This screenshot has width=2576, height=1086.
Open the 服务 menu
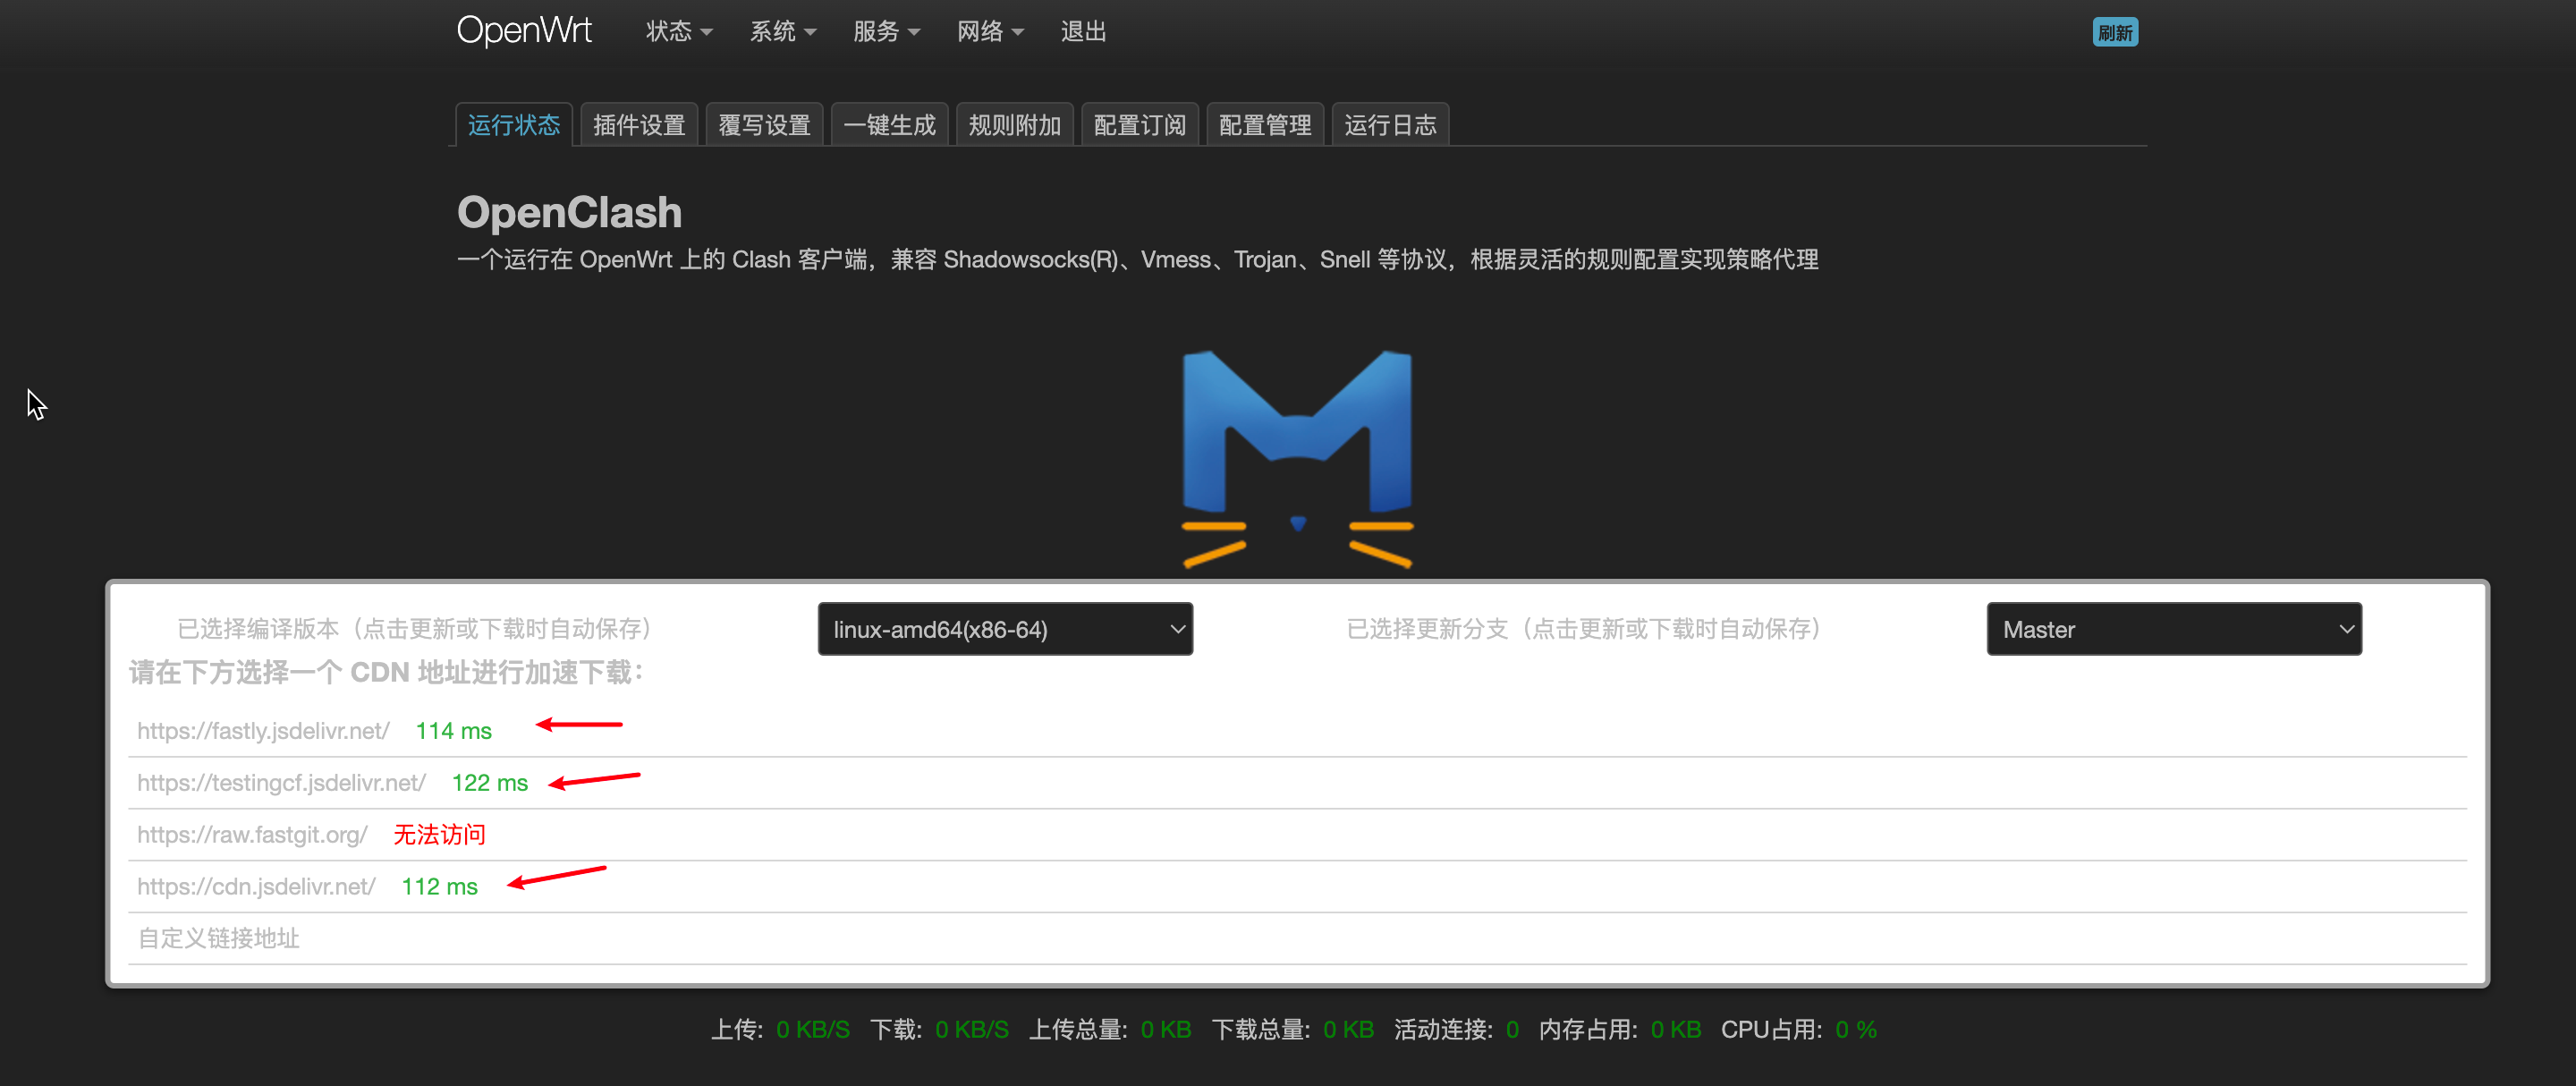coord(886,31)
